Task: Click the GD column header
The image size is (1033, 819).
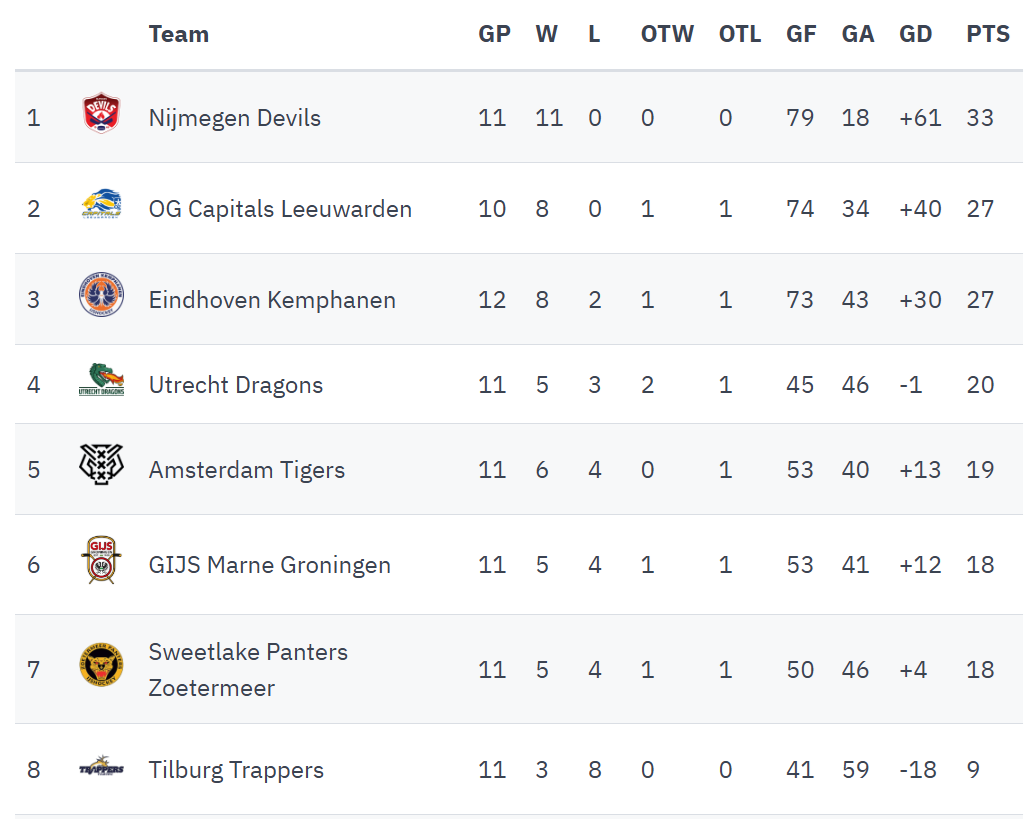Action: pyautogui.click(x=916, y=34)
